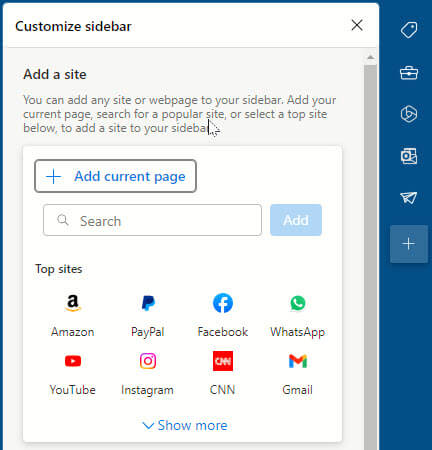Focus the Search site input field
The image size is (432, 450).
click(152, 220)
